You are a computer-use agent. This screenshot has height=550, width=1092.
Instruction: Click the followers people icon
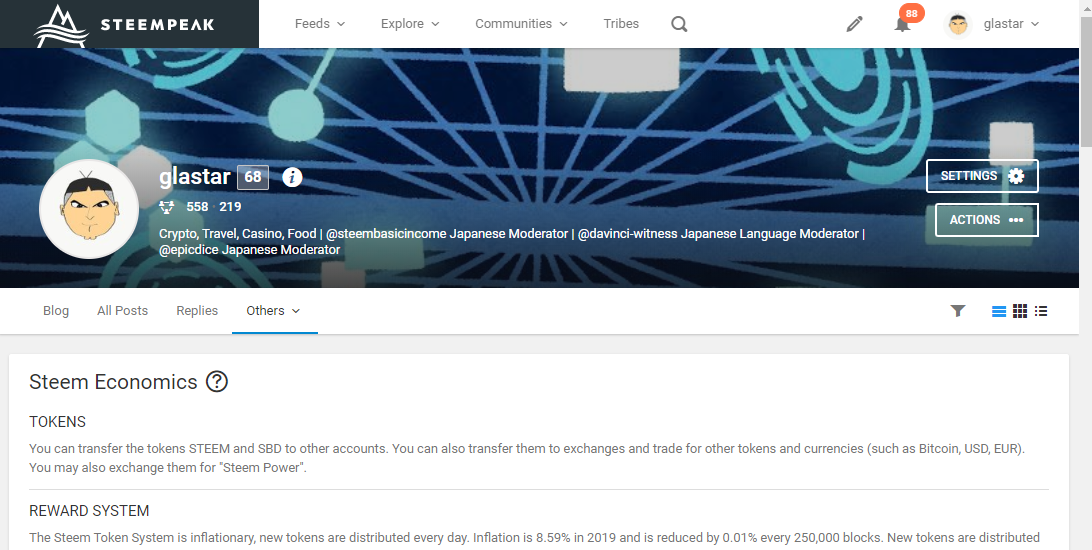pos(166,207)
